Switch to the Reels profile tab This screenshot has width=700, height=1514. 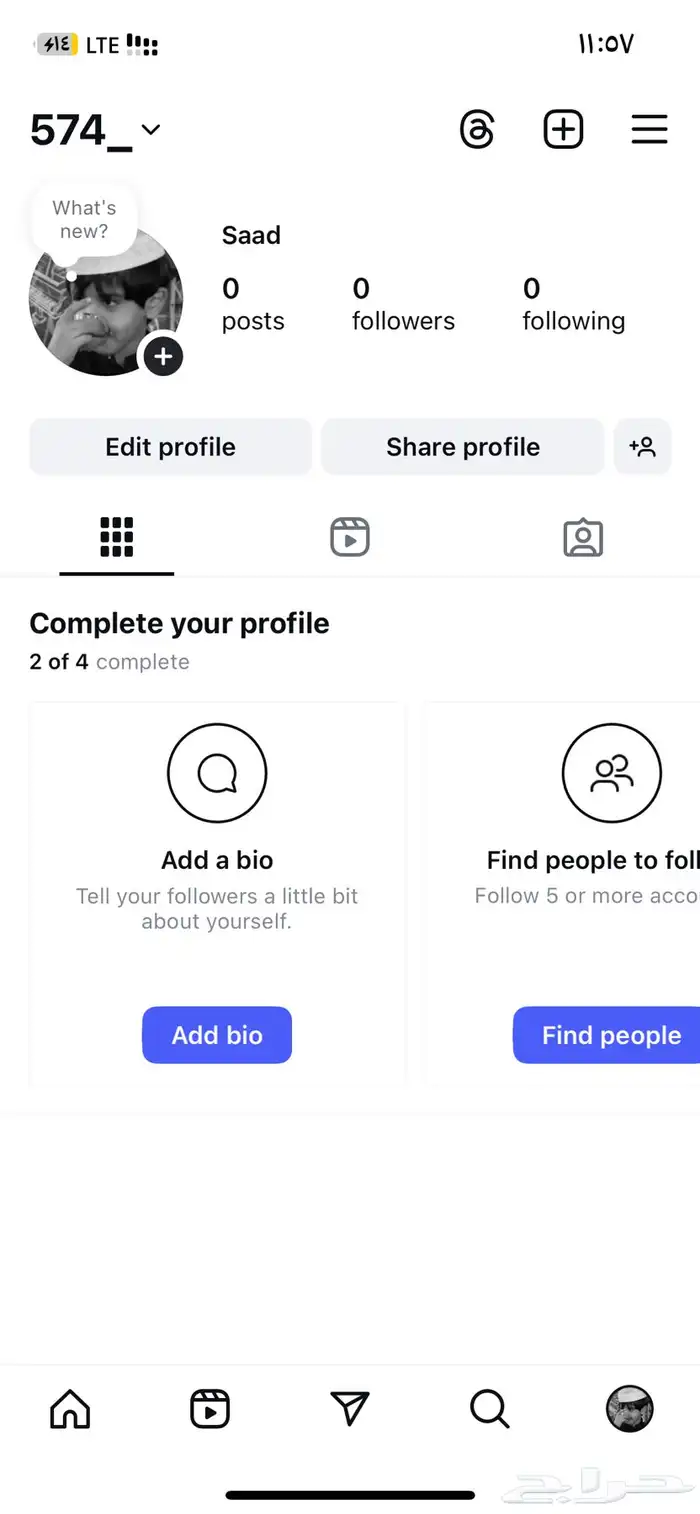[350, 537]
